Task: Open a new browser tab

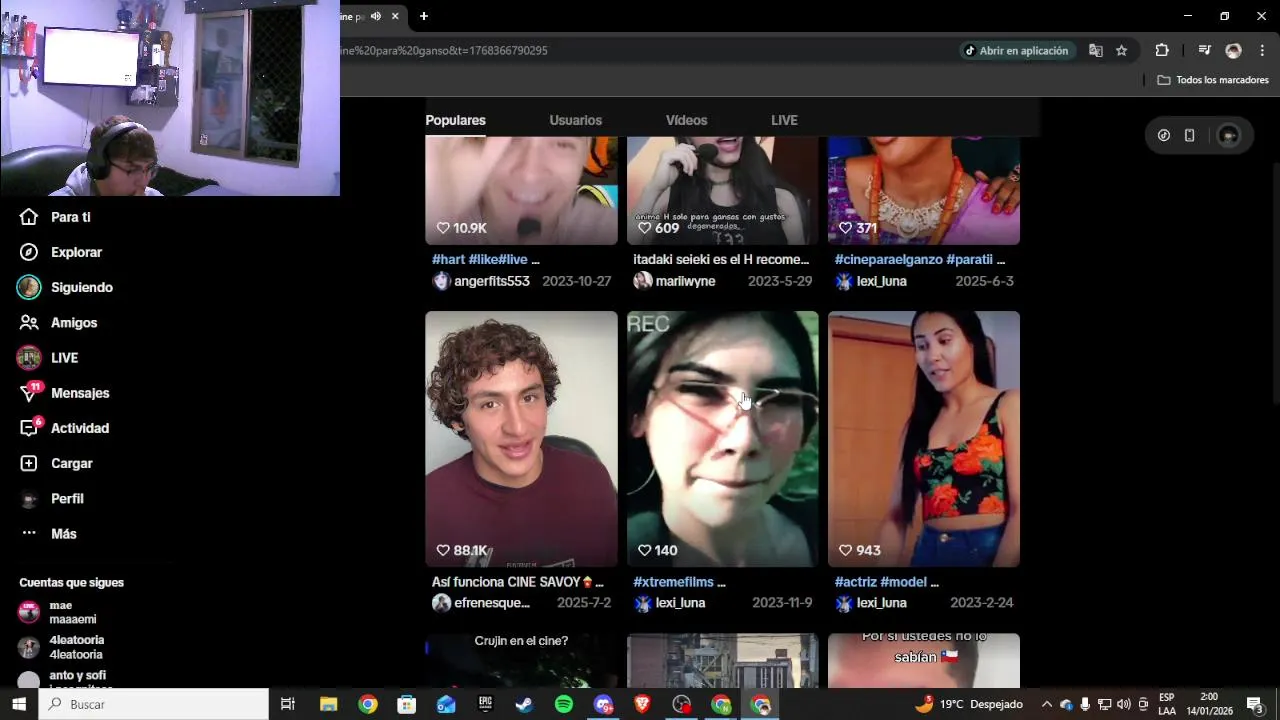Action: tap(424, 16)
